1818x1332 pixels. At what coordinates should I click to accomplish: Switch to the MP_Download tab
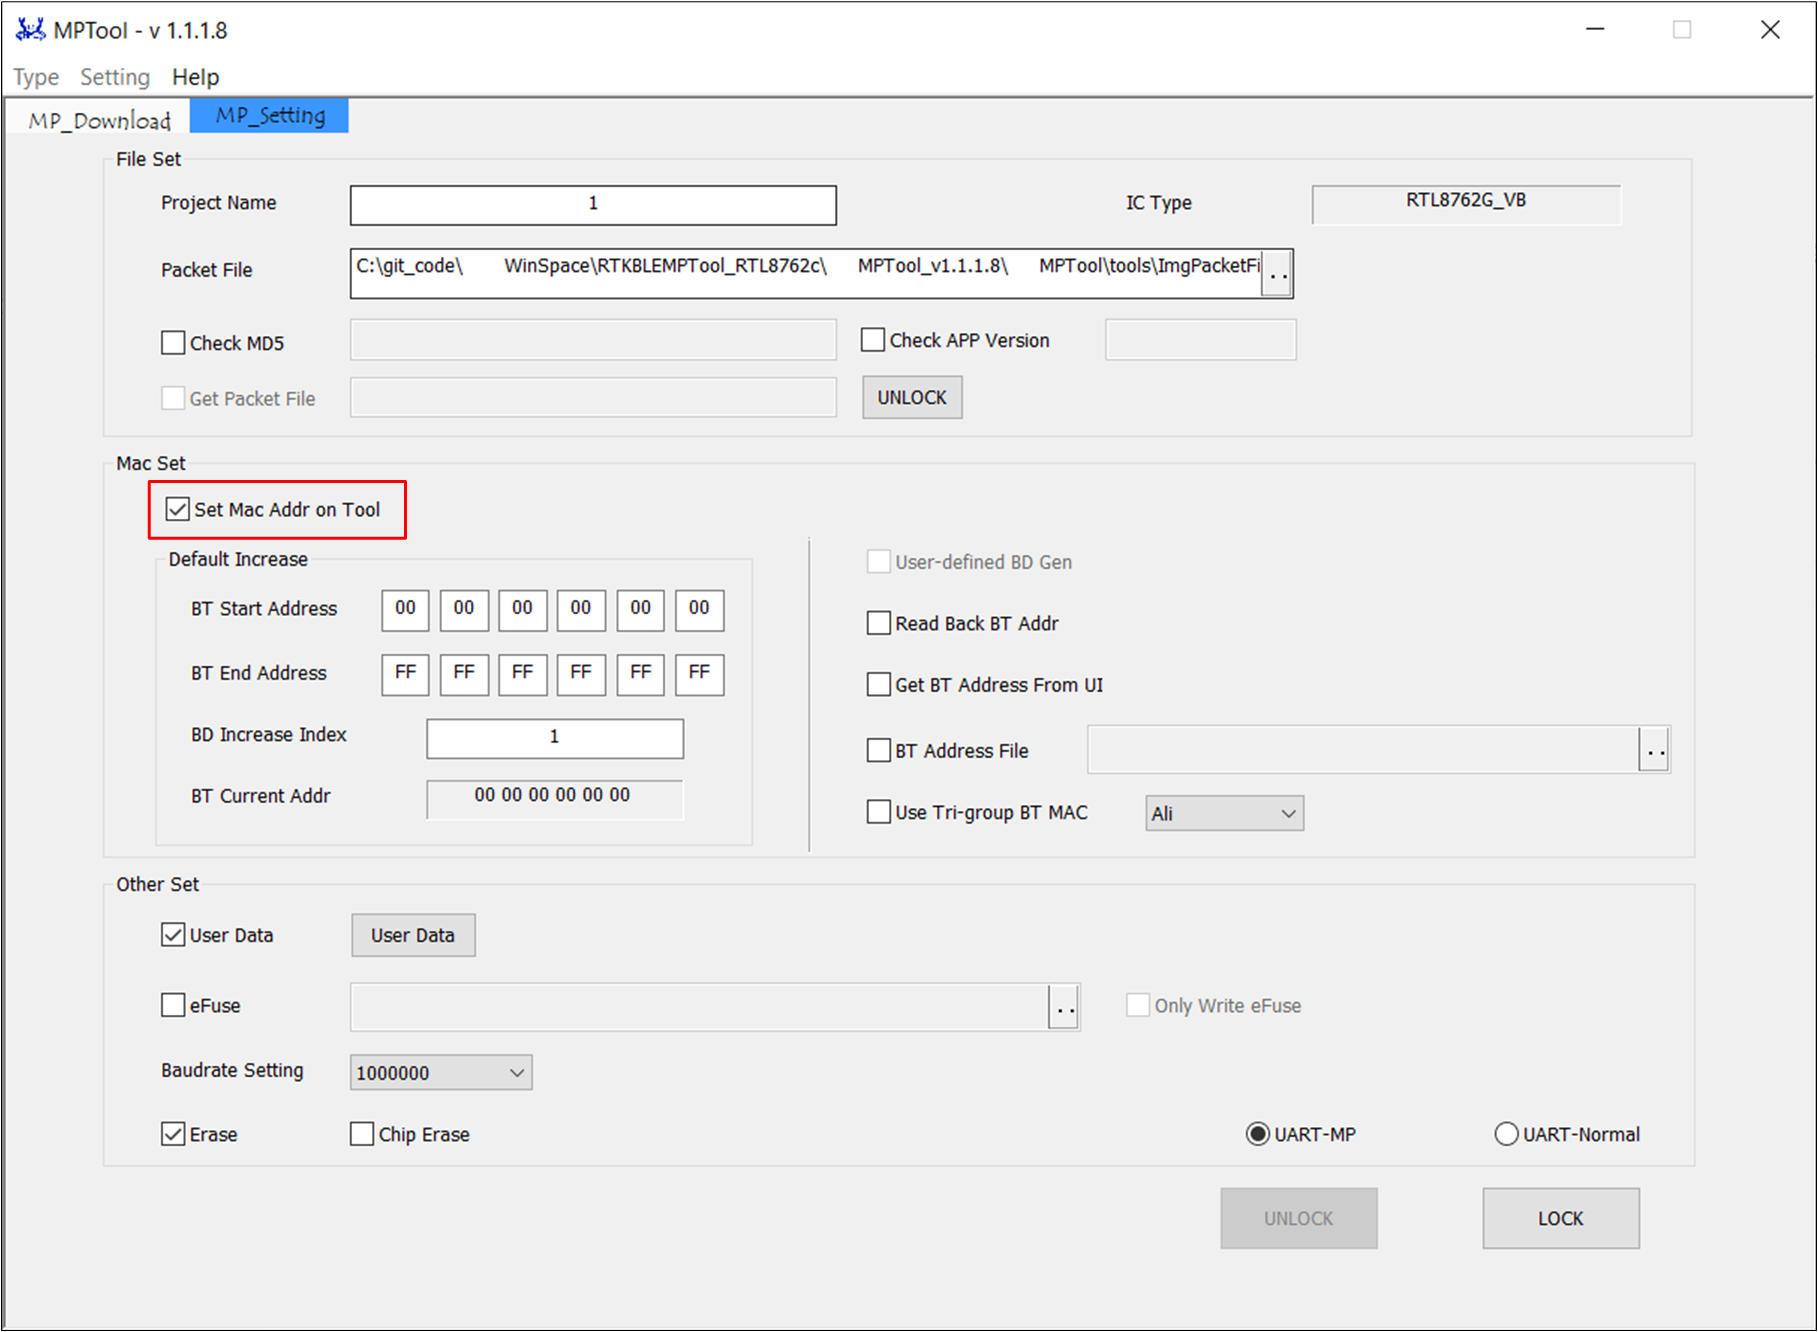click(x=99, y=120)
